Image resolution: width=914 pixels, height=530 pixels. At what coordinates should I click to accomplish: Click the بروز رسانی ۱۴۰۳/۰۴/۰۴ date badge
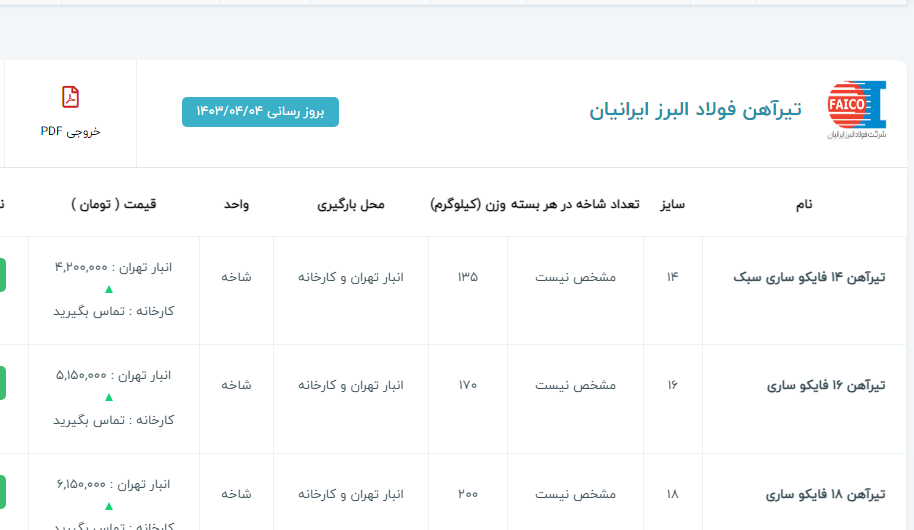point(260,112)
